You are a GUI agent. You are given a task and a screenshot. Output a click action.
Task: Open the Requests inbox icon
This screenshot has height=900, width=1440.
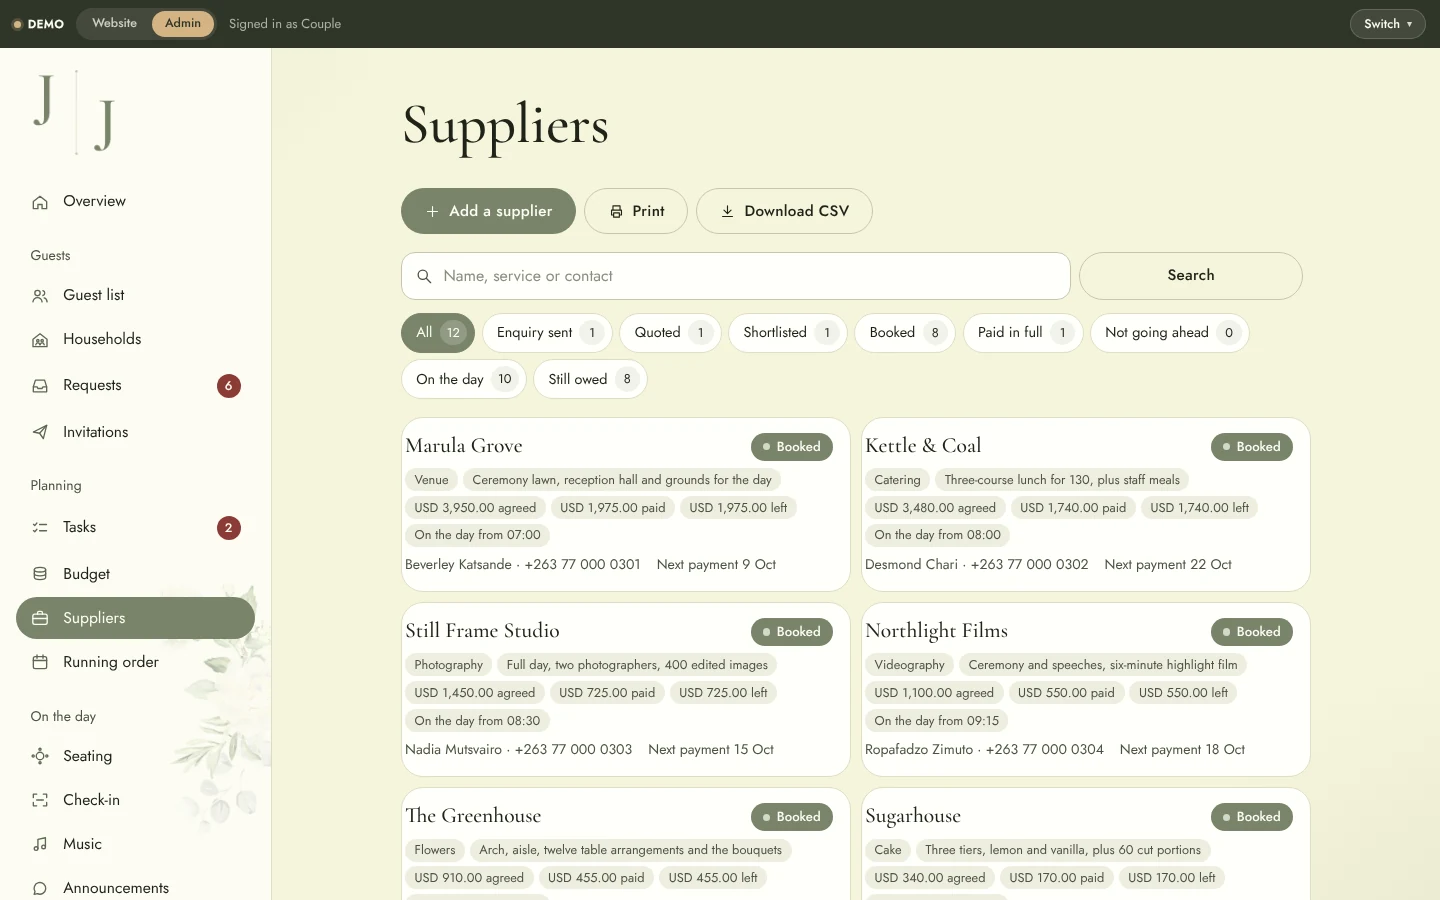coord(40,386)
